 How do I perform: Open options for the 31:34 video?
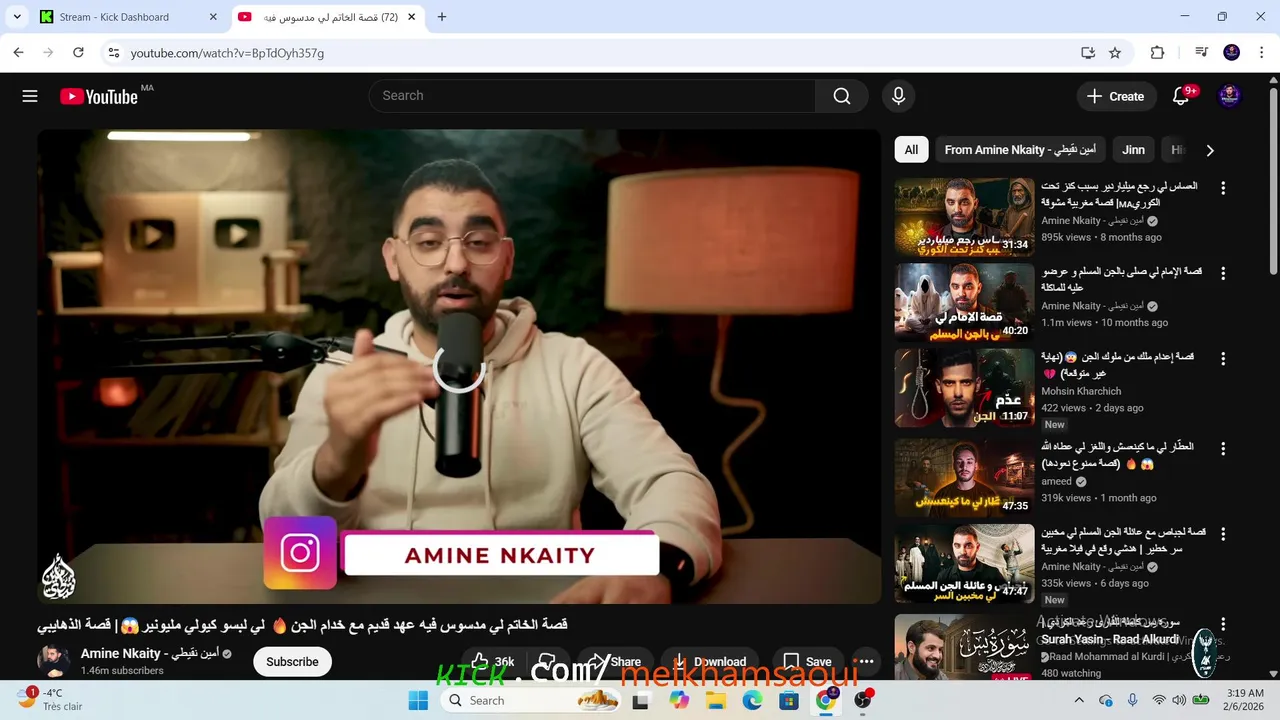click(x=1222, y=188)
